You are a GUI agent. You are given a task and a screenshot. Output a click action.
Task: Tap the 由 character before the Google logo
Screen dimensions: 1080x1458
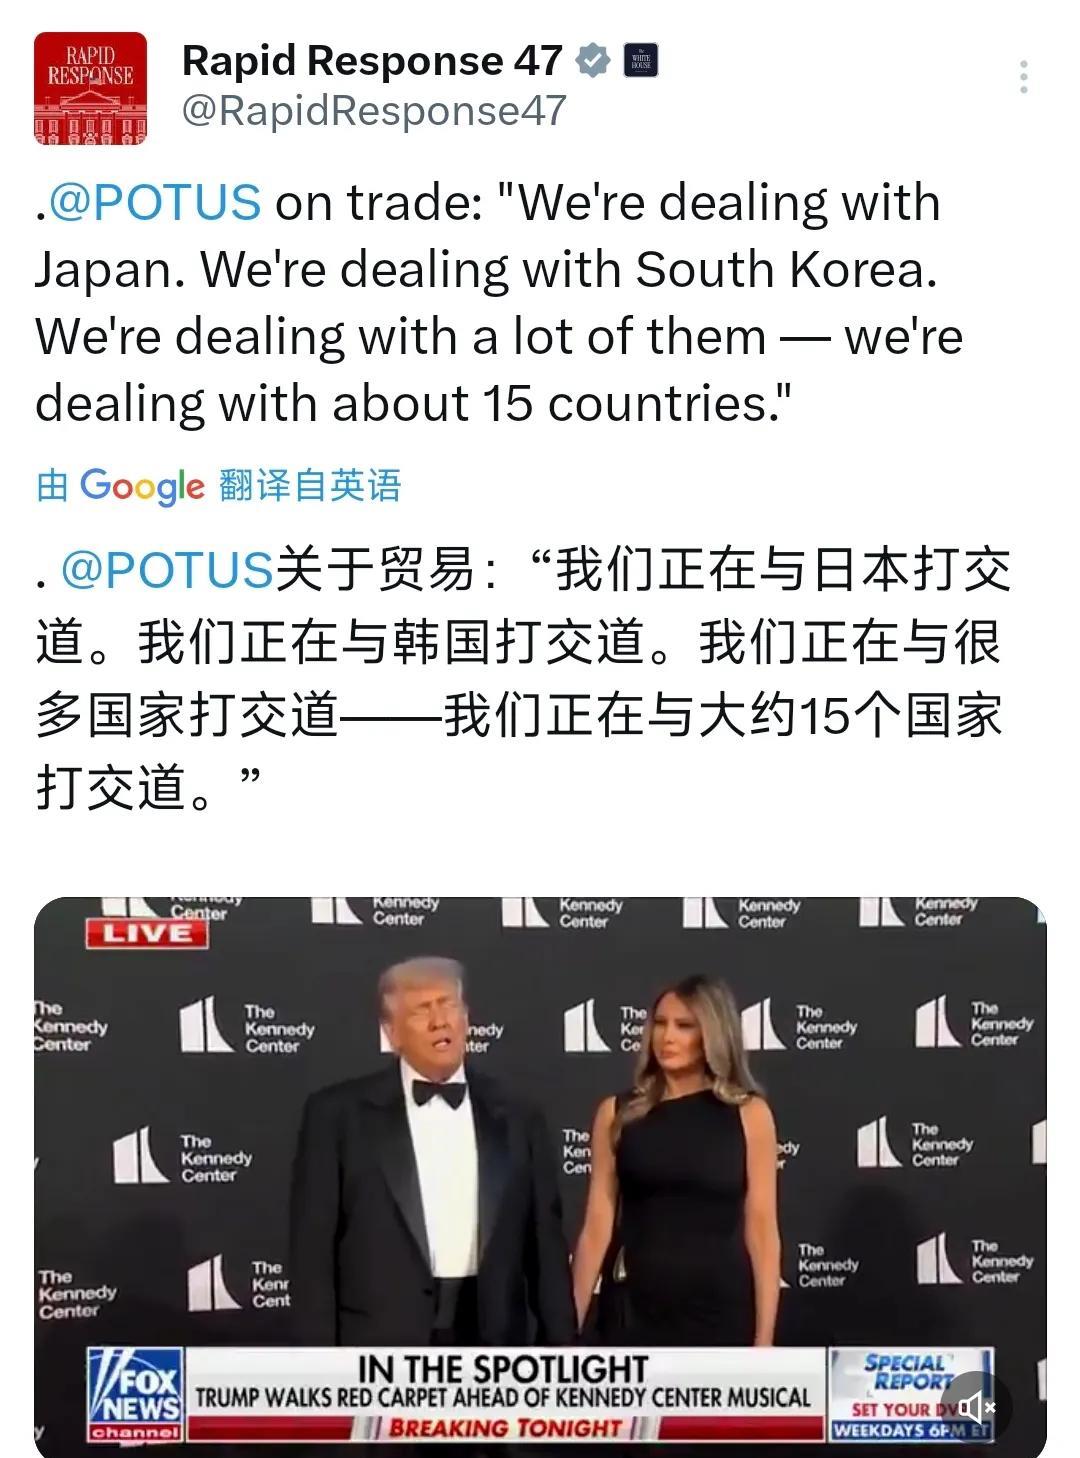[x=52, y=486]
